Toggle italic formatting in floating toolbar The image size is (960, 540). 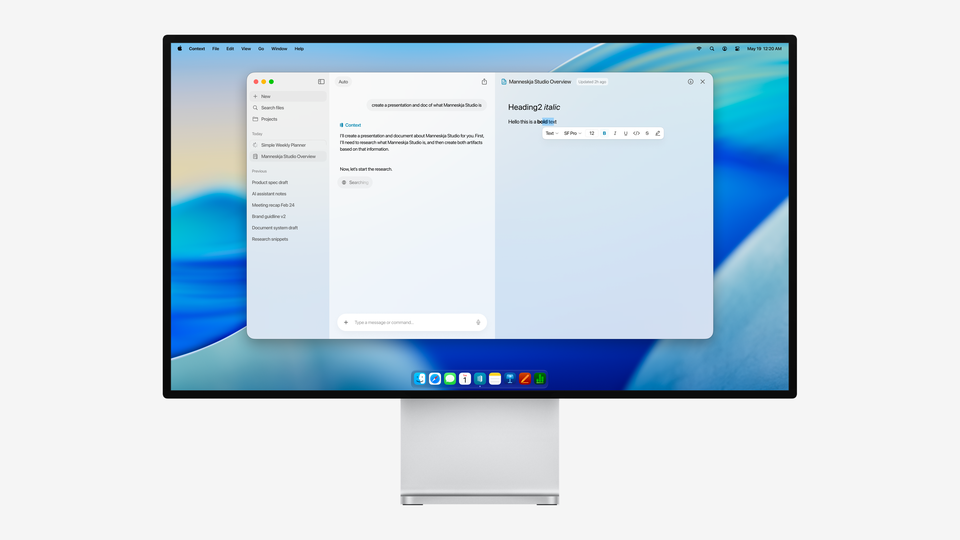(x=615, y=133)
